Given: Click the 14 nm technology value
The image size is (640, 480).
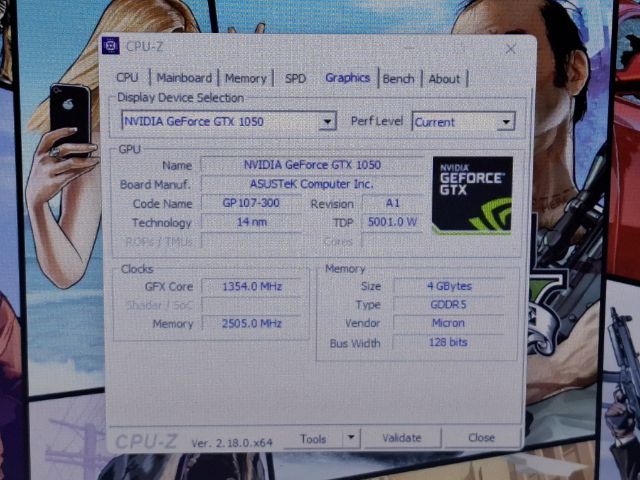Looking at the screenshot, I should tap(251, 222).
